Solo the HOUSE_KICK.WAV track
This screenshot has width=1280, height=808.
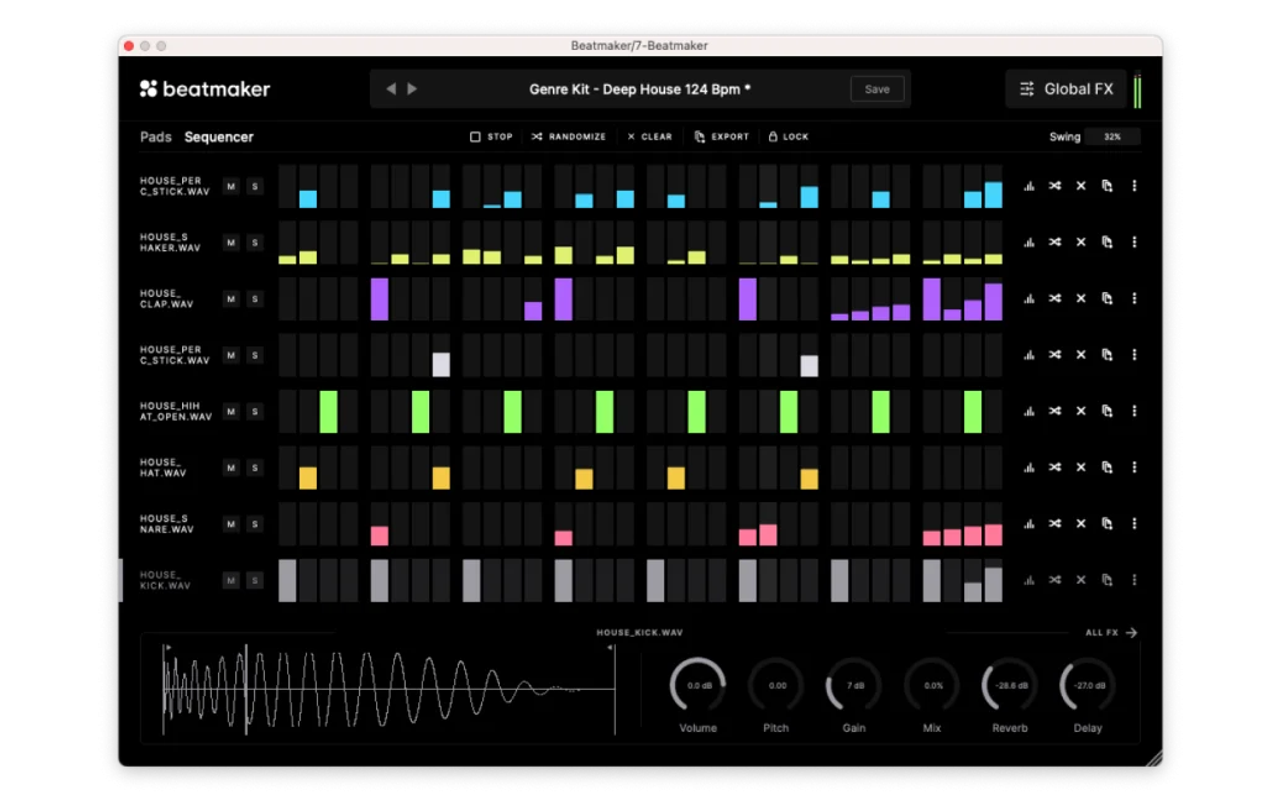[x=255, y=580]
